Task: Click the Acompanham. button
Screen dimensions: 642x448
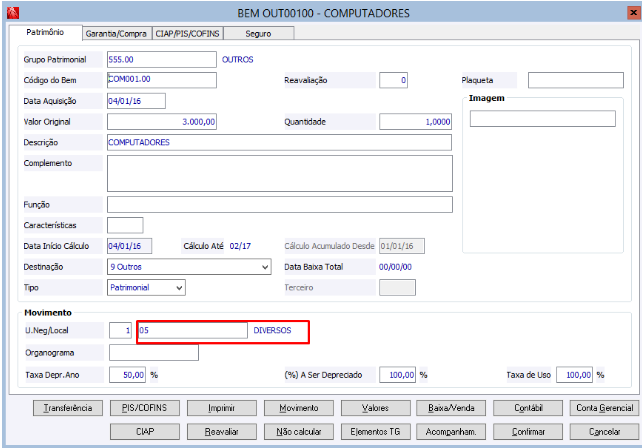Action: point(451,432)
